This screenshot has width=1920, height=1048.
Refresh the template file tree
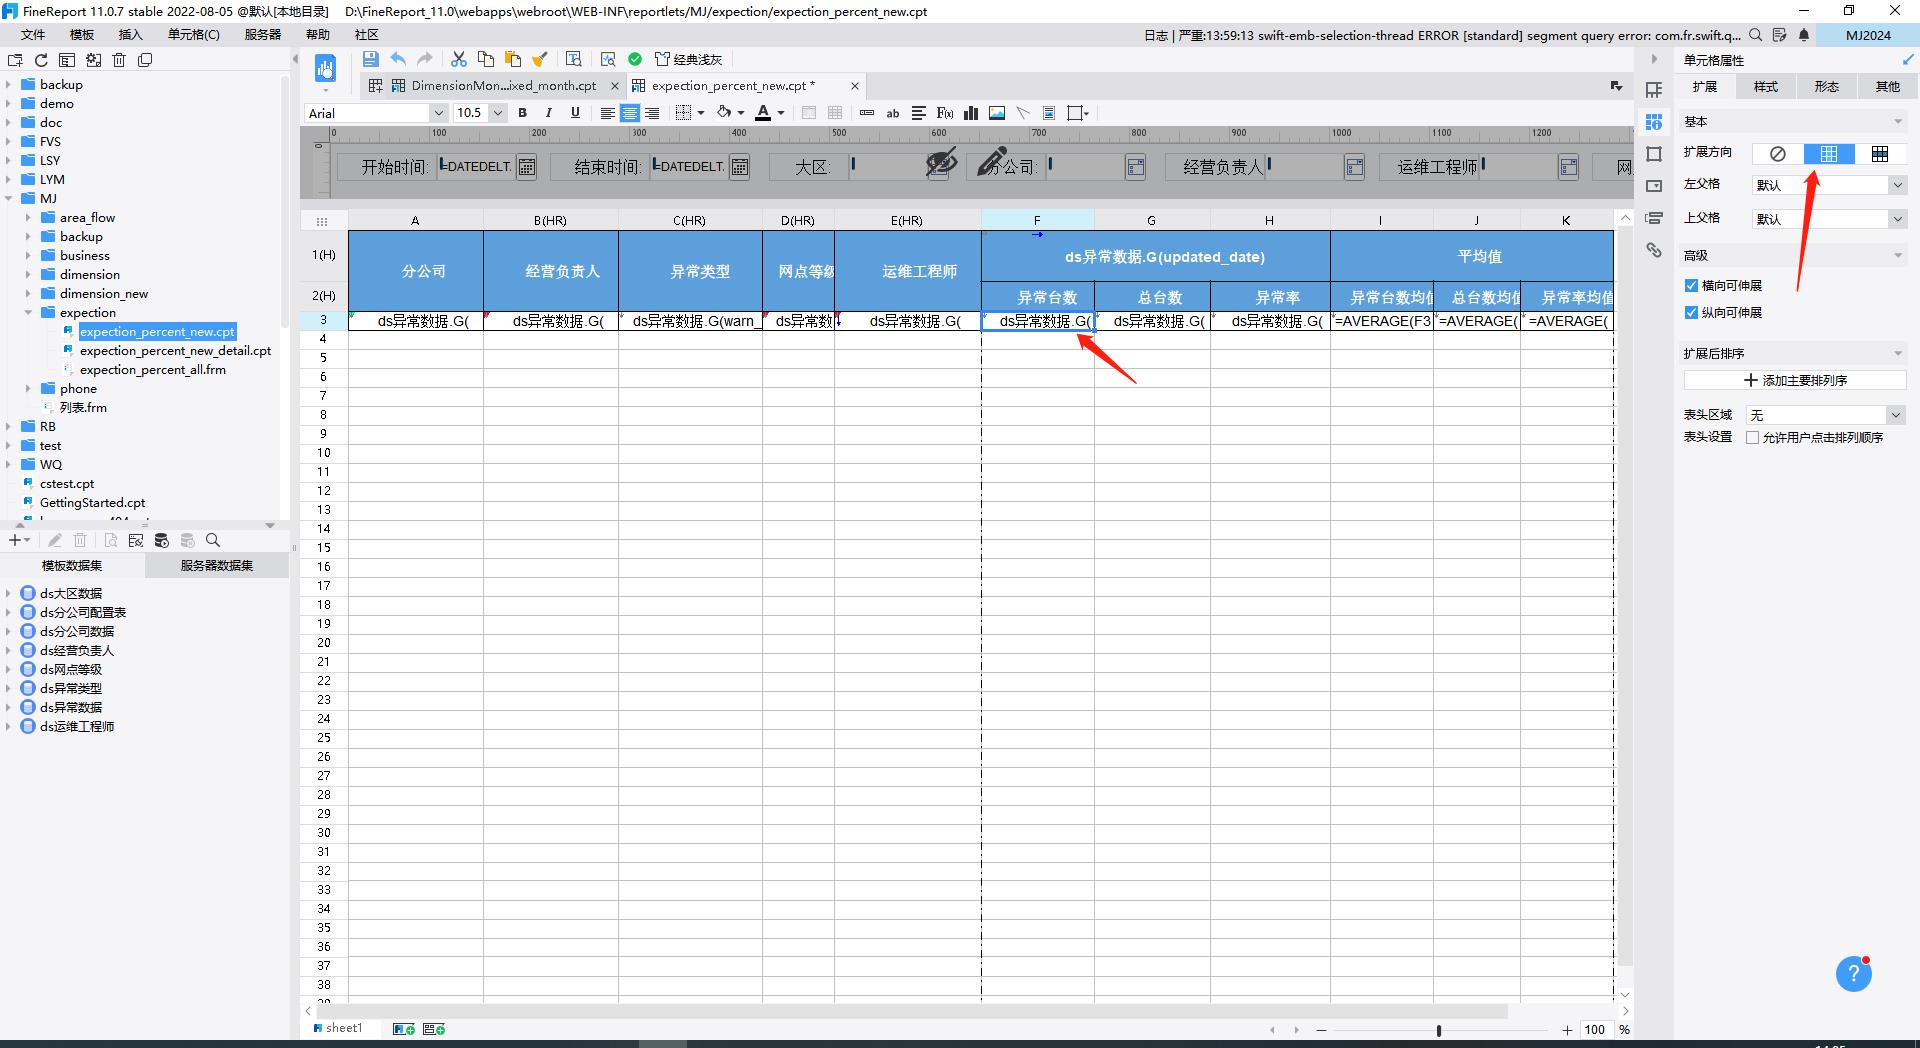41,60
